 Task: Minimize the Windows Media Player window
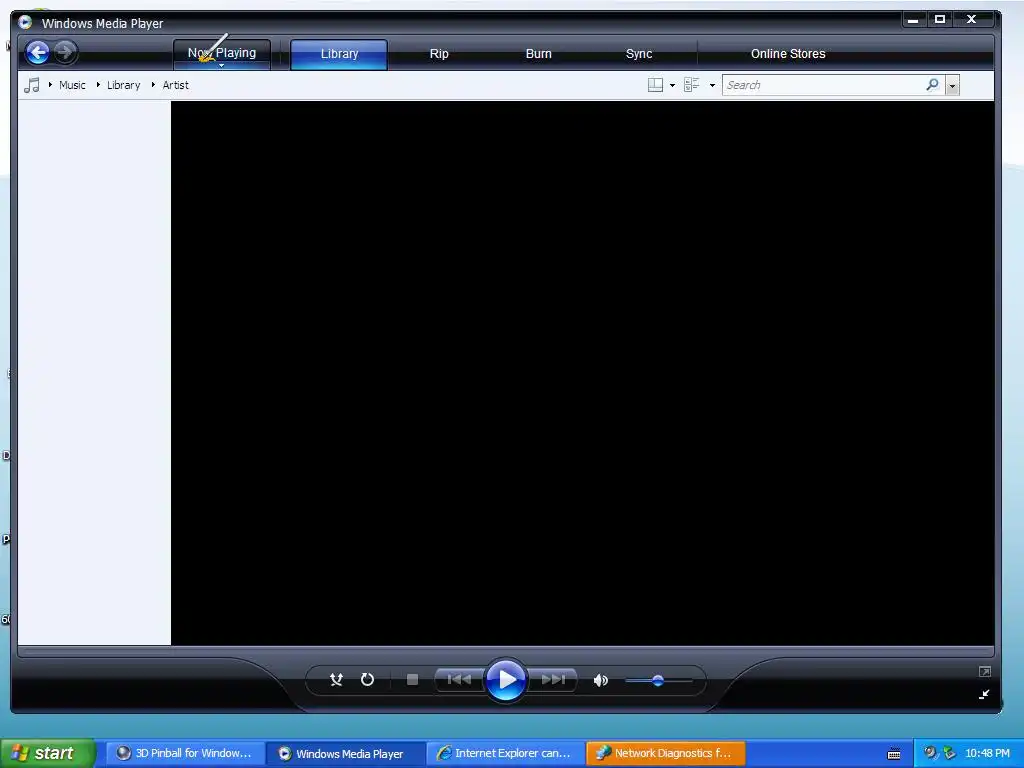tap(914, 20)
